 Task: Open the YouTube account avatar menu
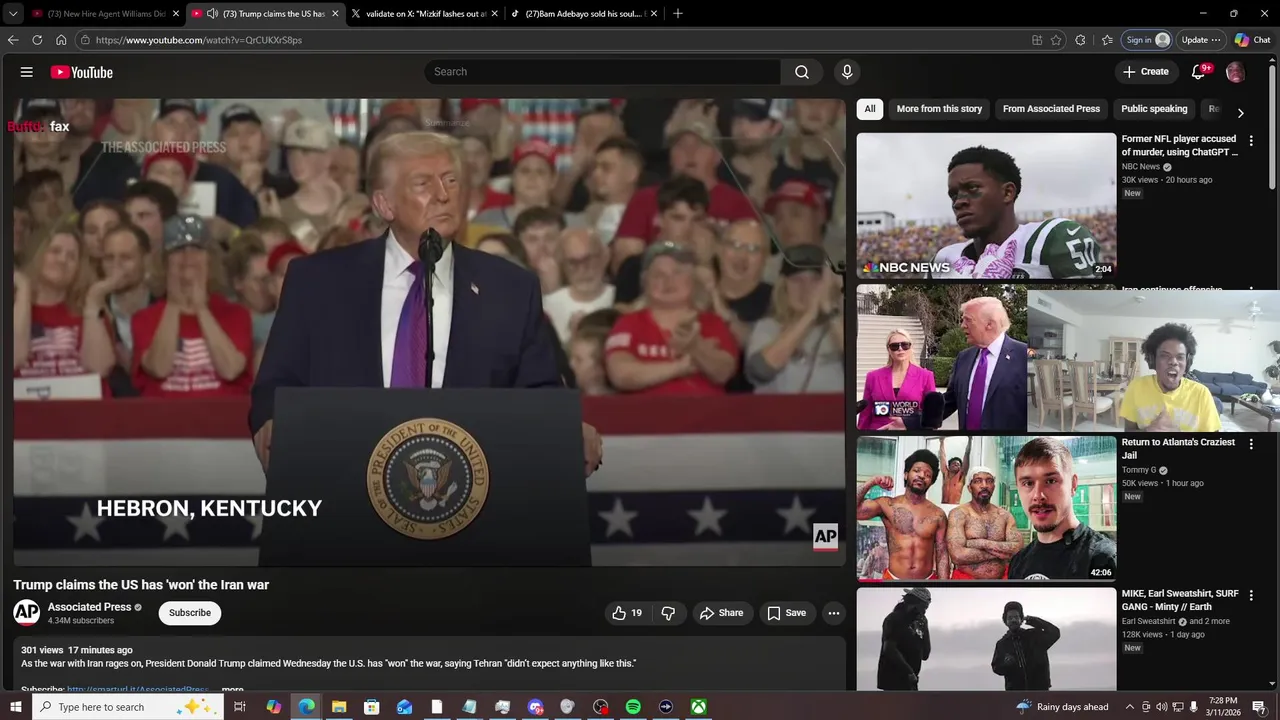(1235, 72)
